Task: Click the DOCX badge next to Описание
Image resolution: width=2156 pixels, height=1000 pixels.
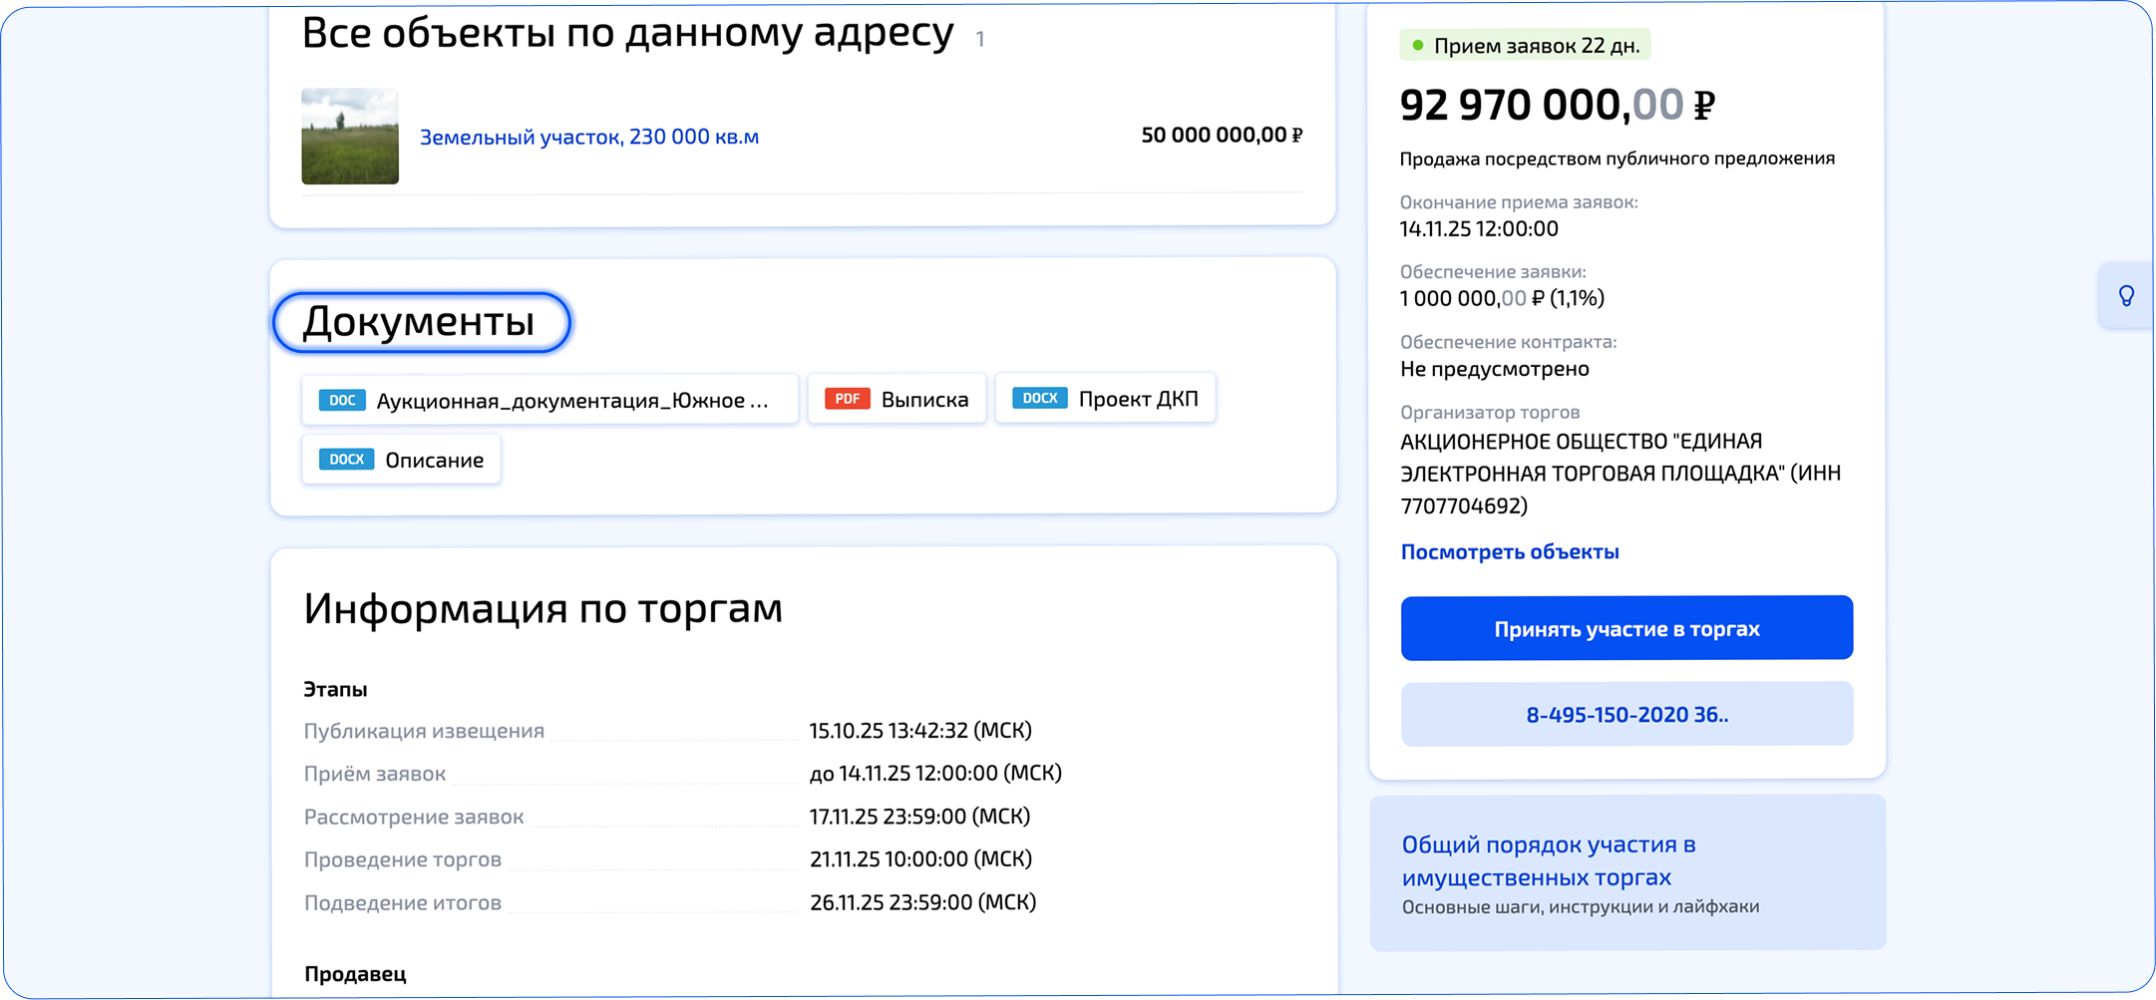Action: [346, 459]
